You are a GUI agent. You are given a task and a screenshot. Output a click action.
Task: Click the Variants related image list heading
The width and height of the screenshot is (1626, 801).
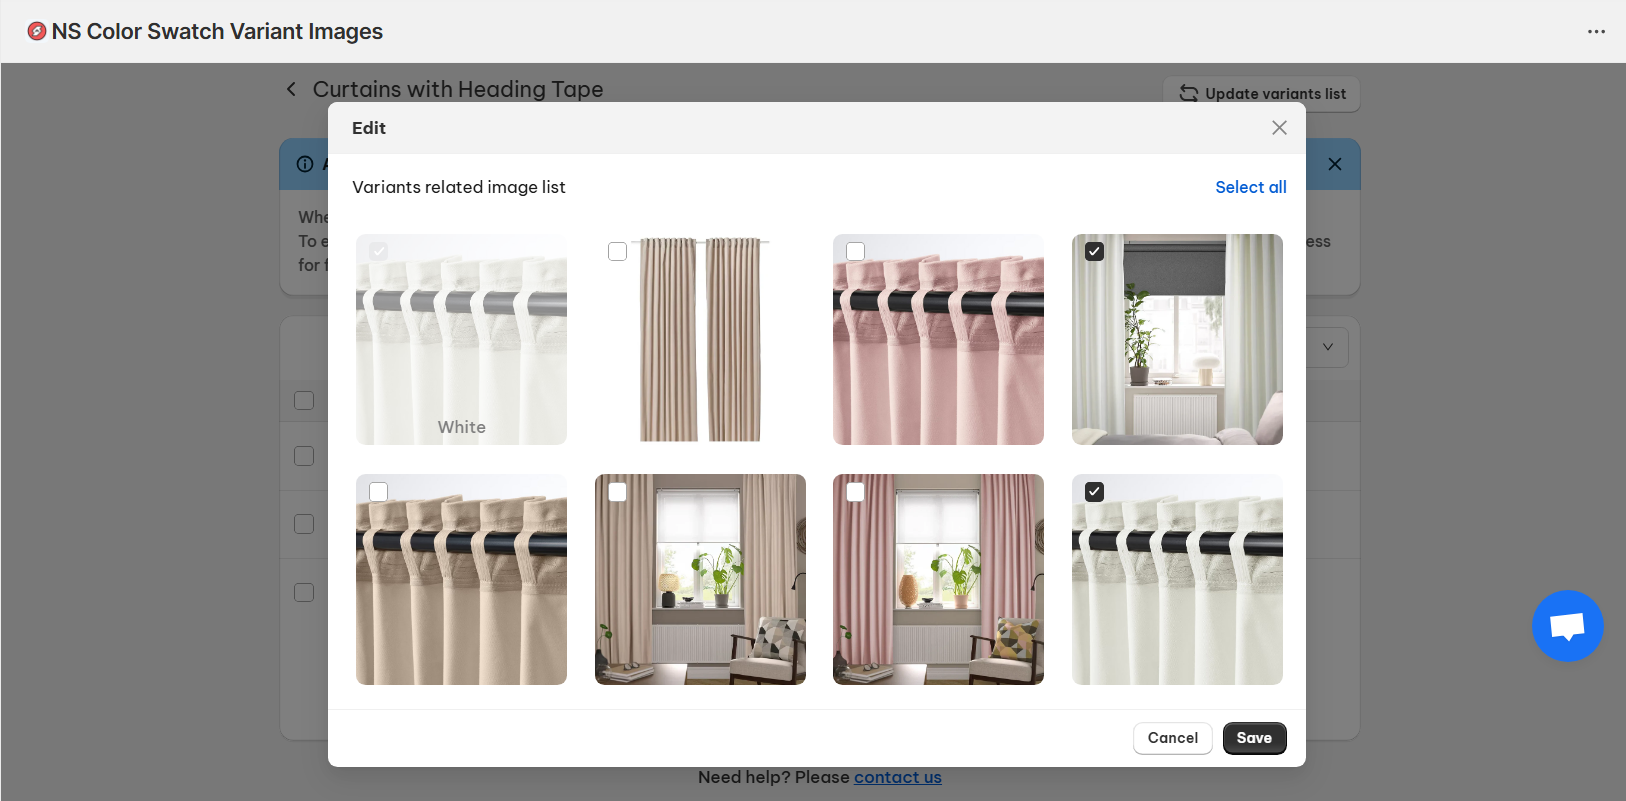pyautogui.click(x=459, y=187)
